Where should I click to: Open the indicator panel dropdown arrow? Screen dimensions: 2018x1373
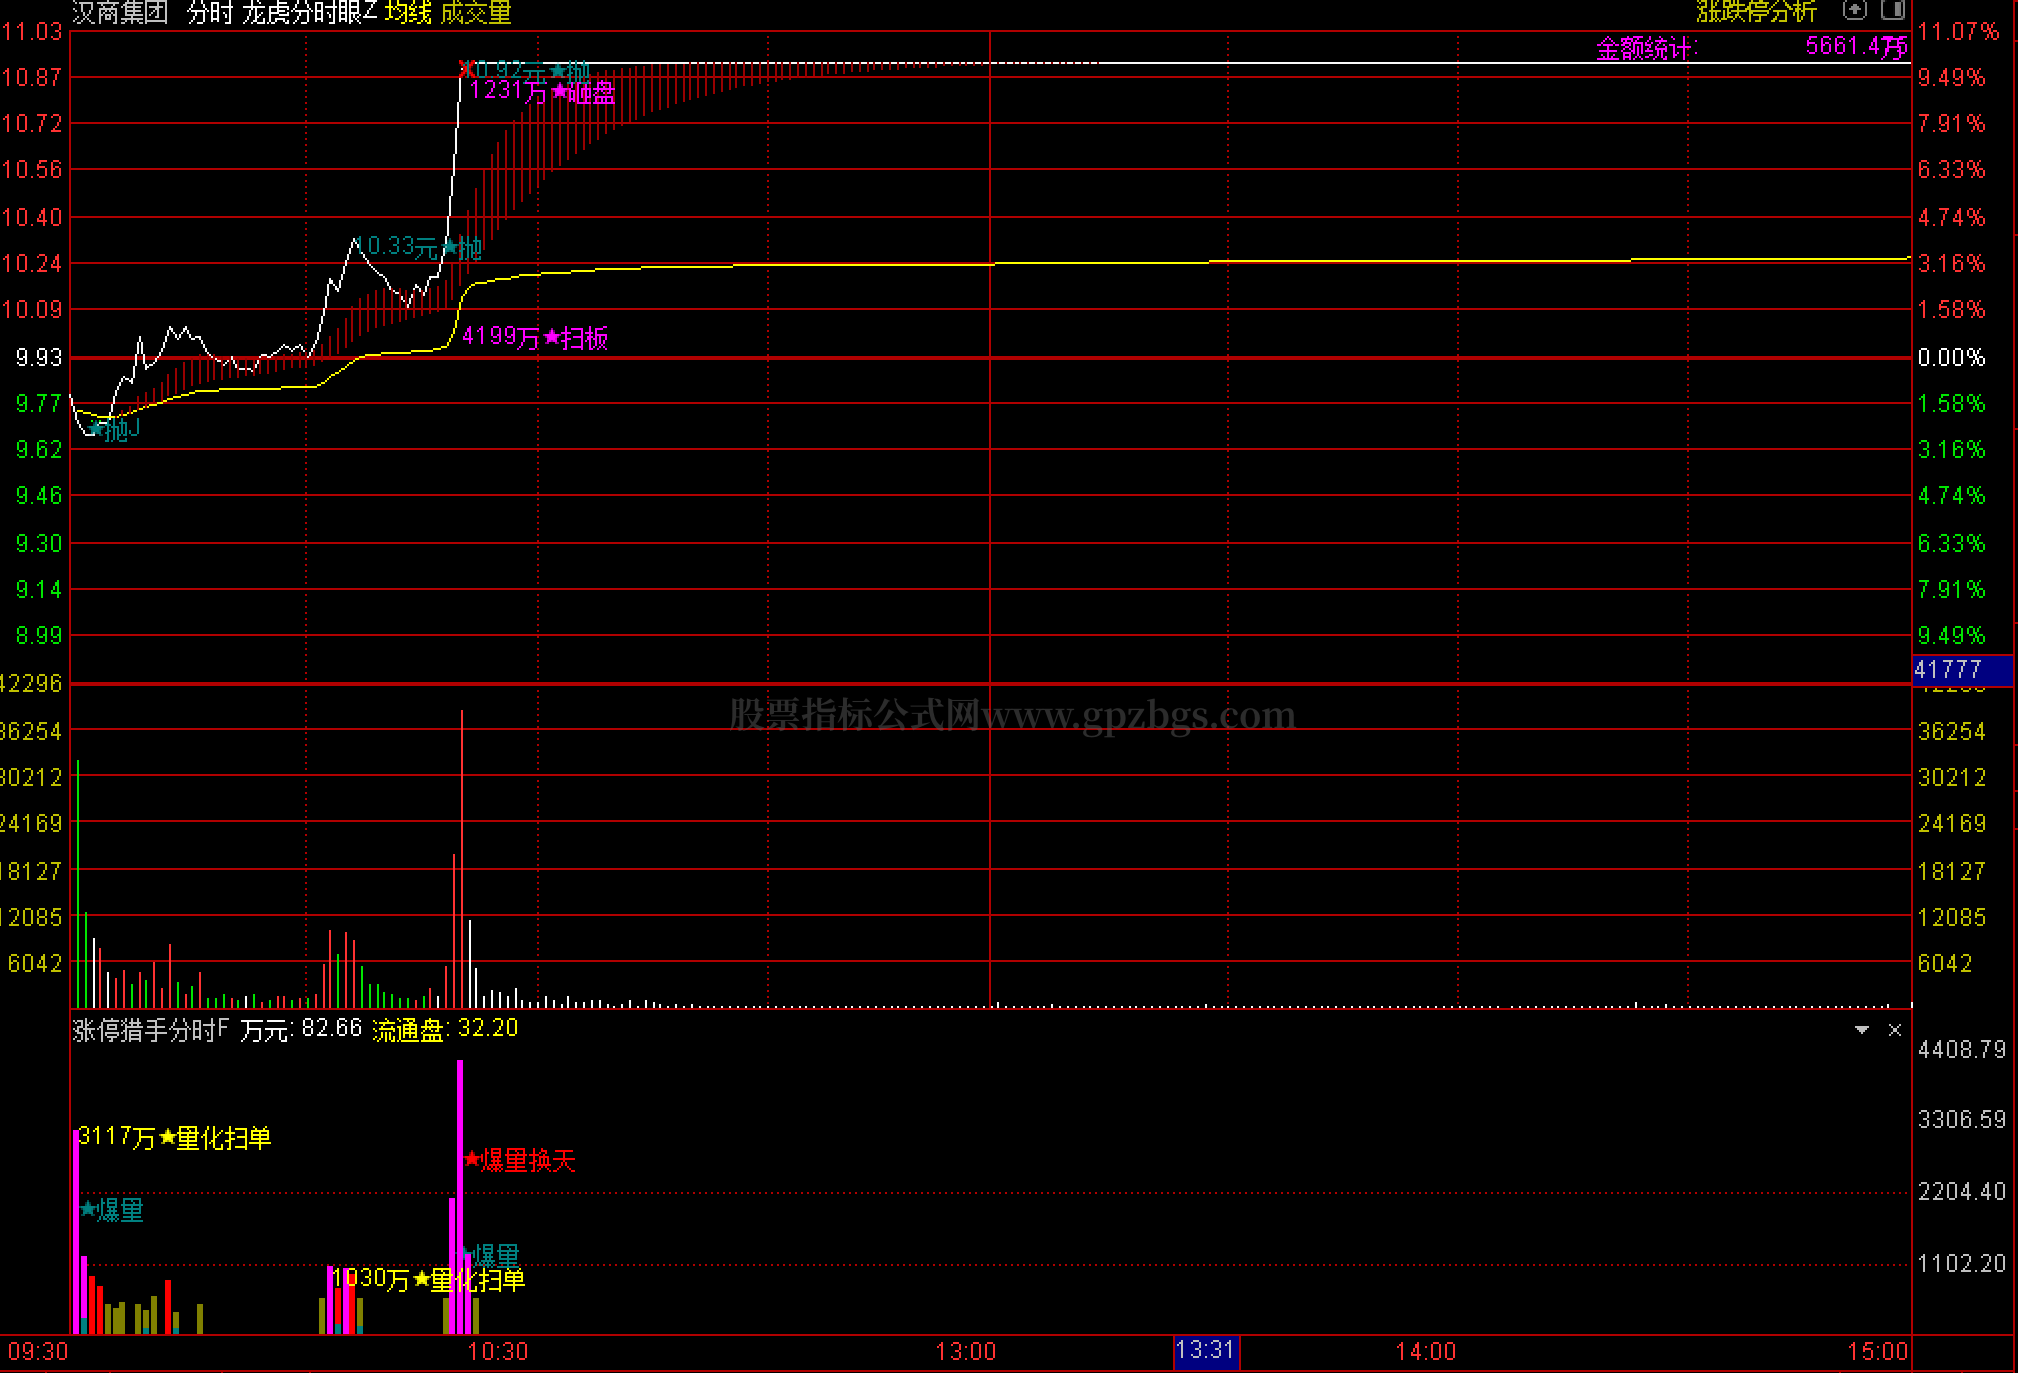pos(1862,1030)
